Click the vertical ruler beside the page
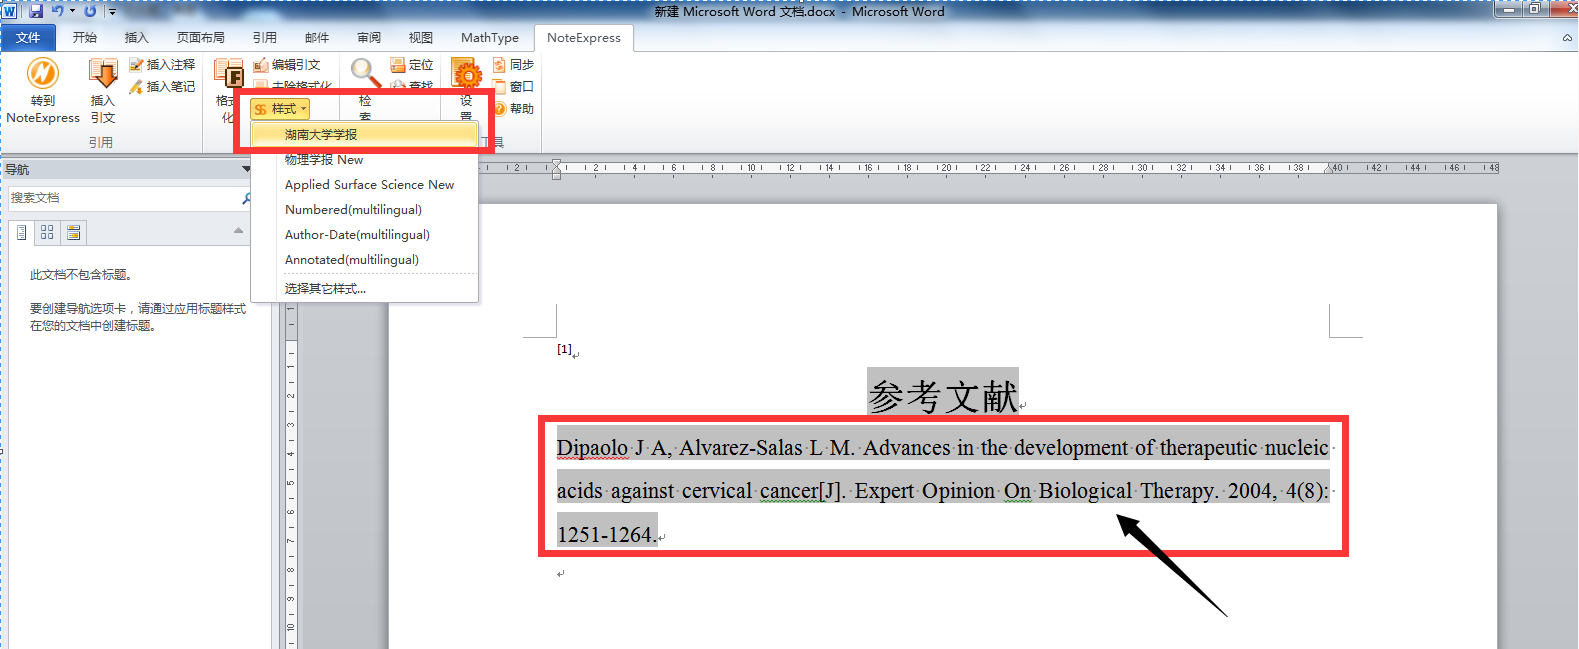The height and width of the screenshot is (649, 1579). 291,475
